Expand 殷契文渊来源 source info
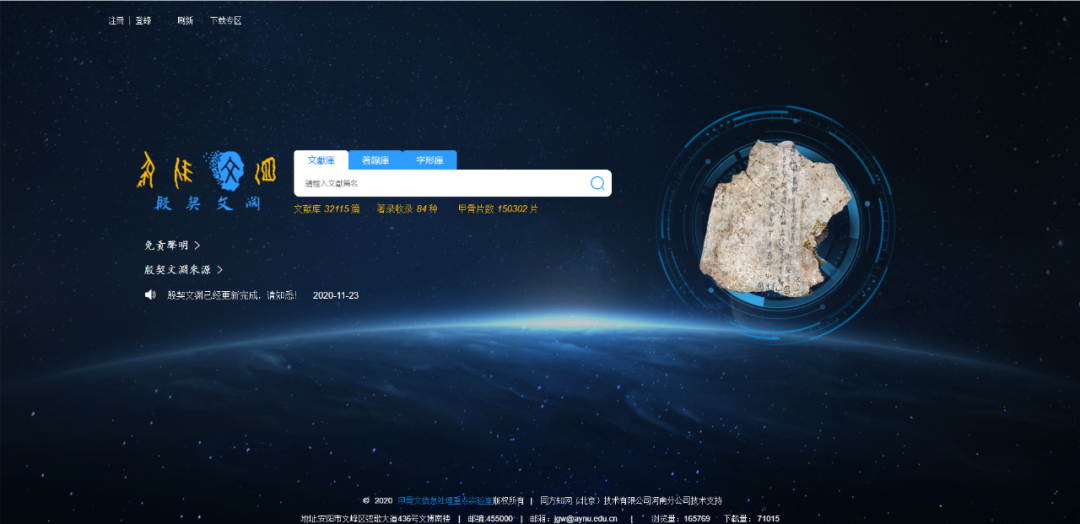This screenshot has width=1080, height=524. pos(183,270)
